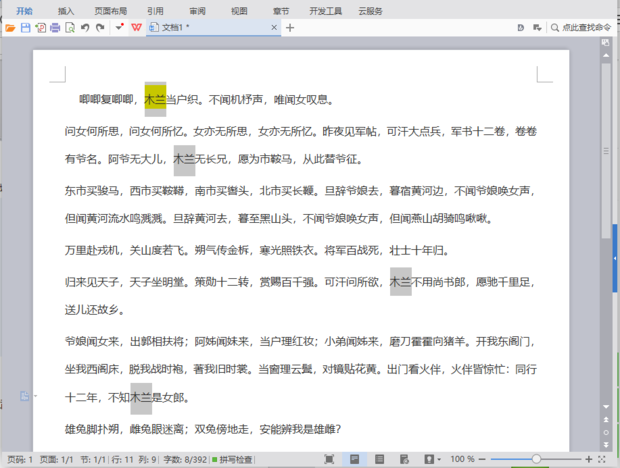Viewport: 620px width, 468px height.
Task: Select the 章节 tab
Action: pos(281,11)
